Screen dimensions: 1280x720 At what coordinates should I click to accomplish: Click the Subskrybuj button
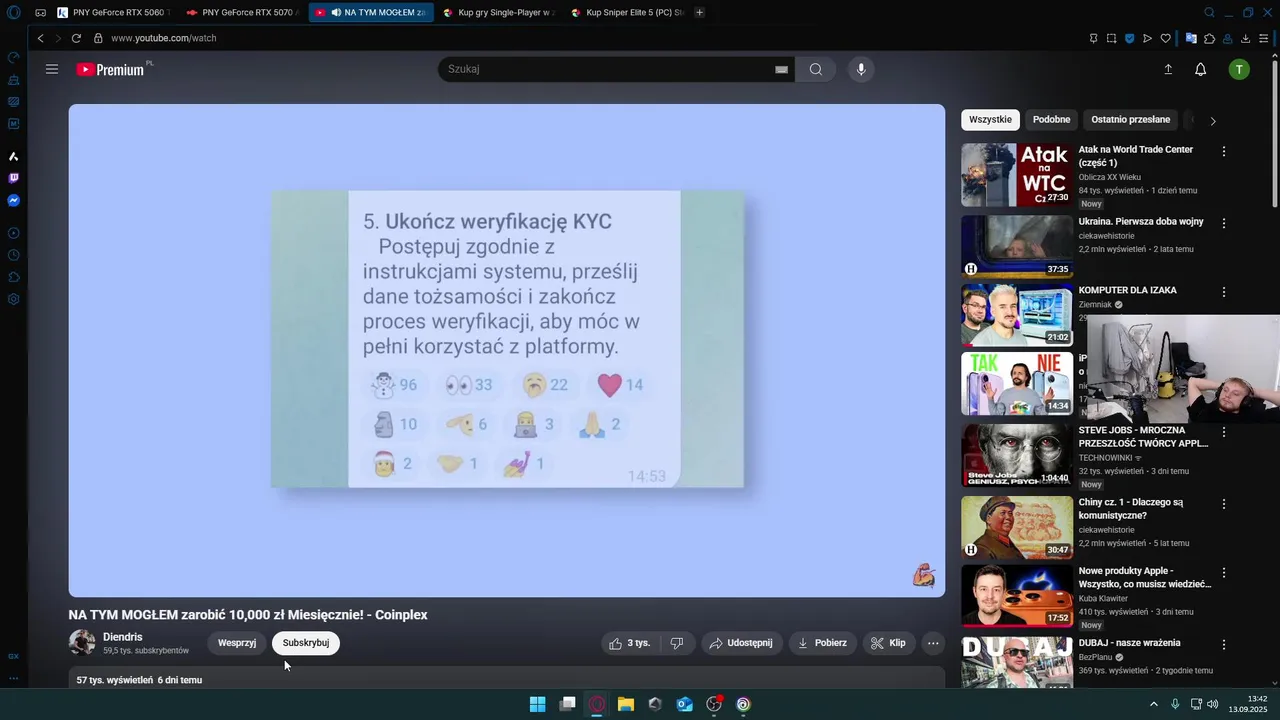point(306,643)
